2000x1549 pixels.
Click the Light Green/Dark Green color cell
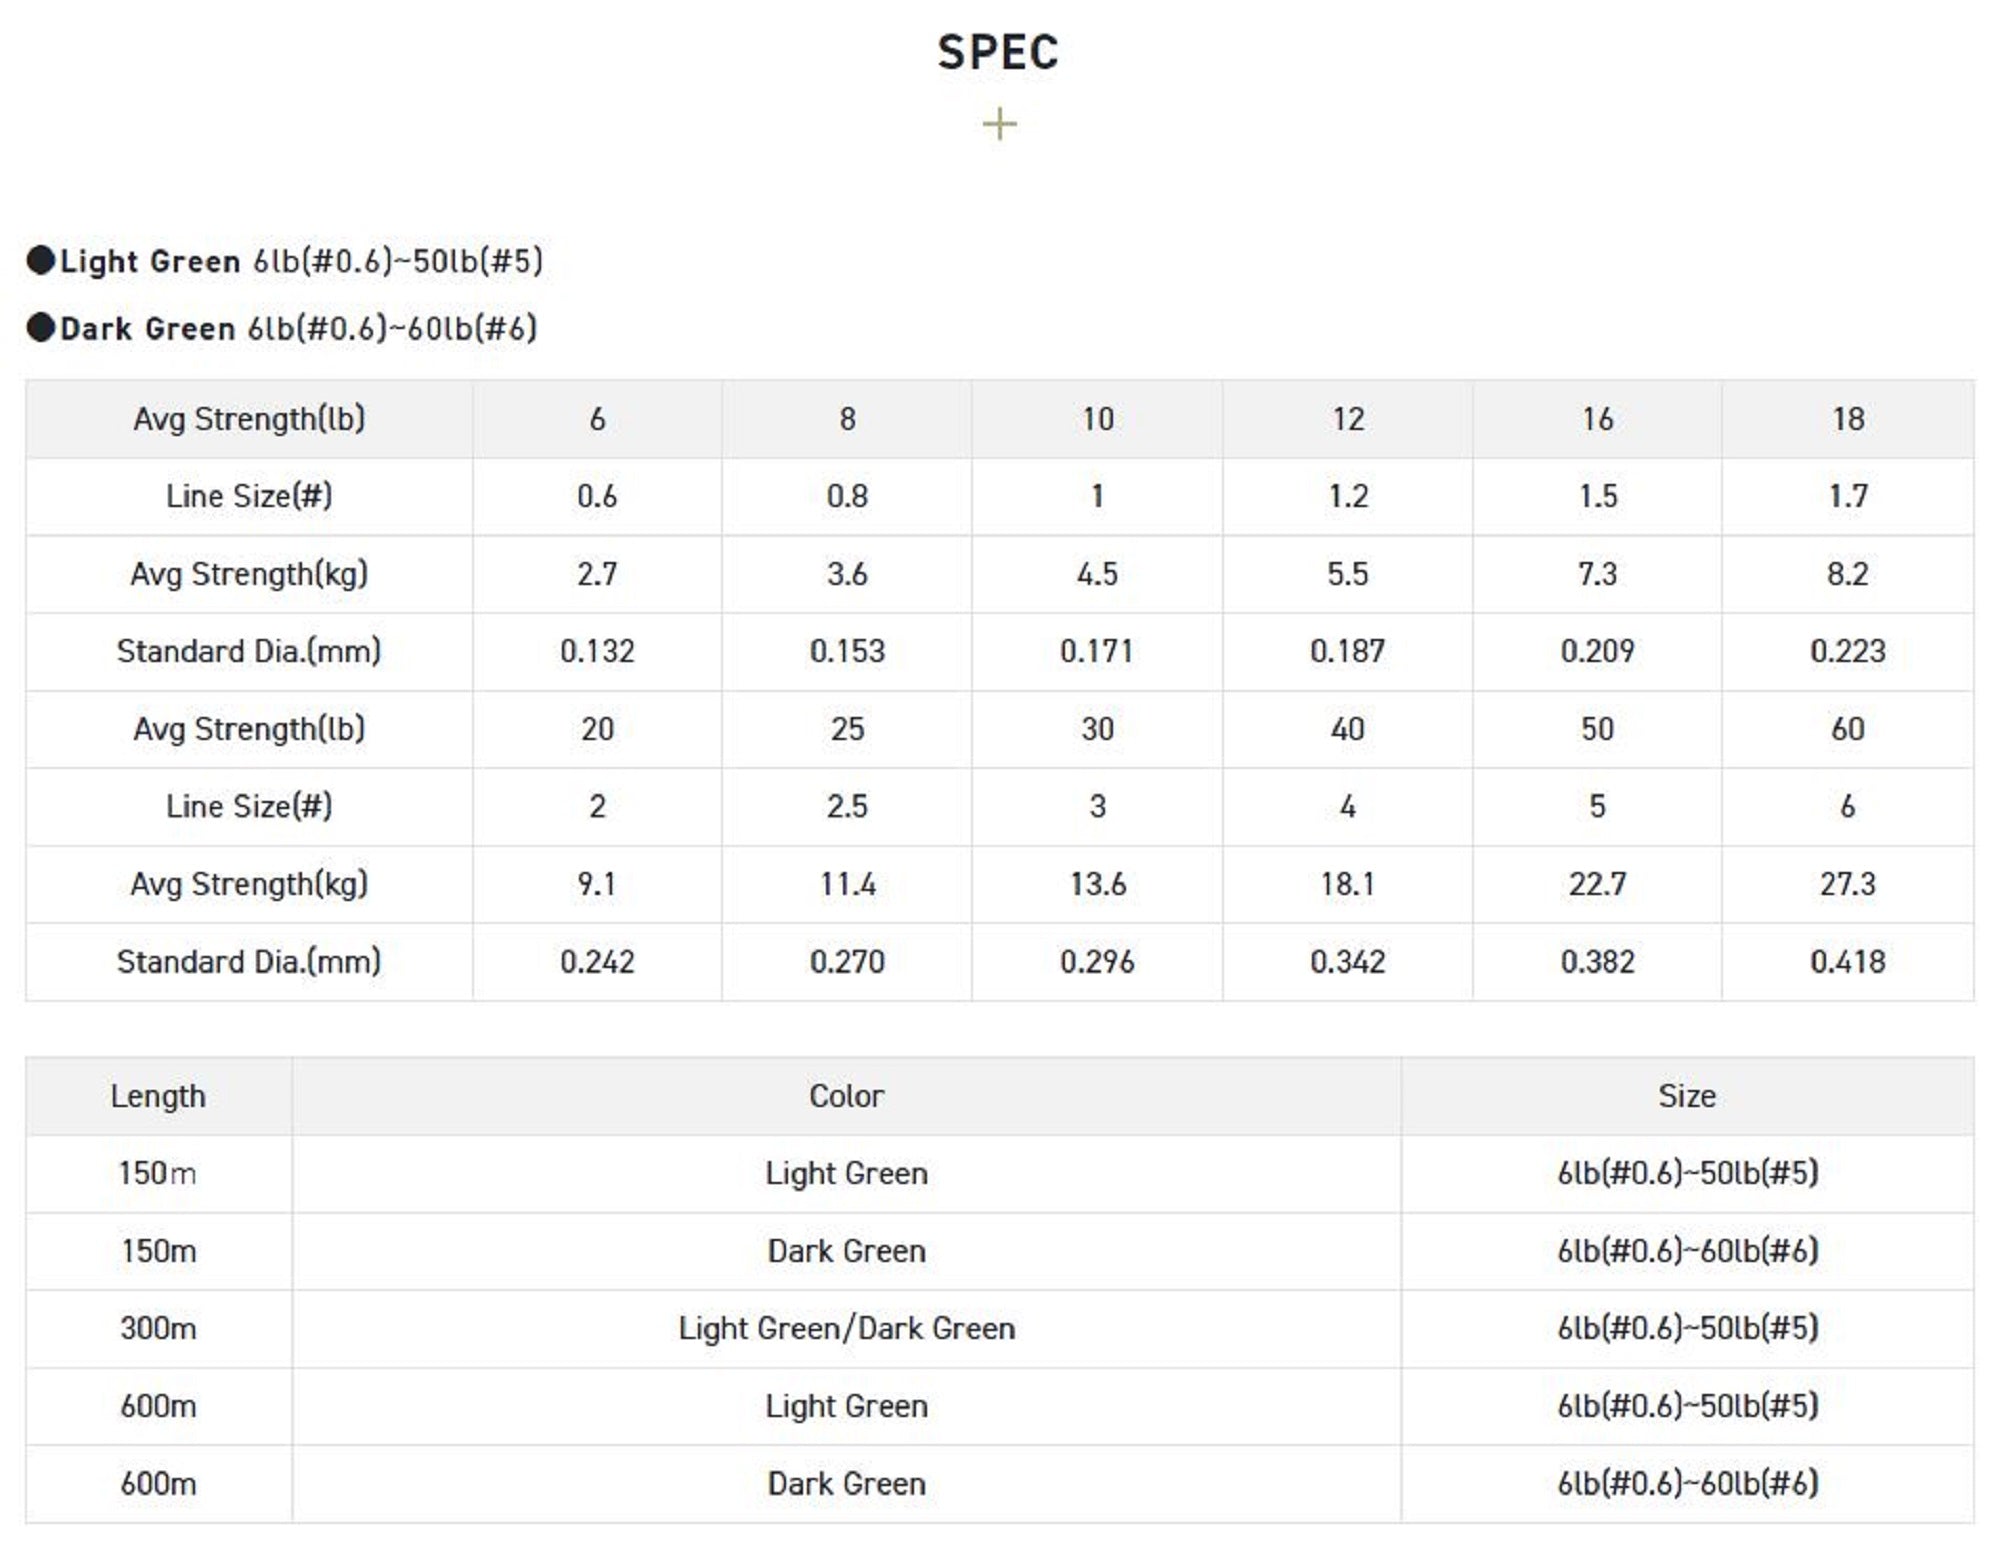[846, 1329]
